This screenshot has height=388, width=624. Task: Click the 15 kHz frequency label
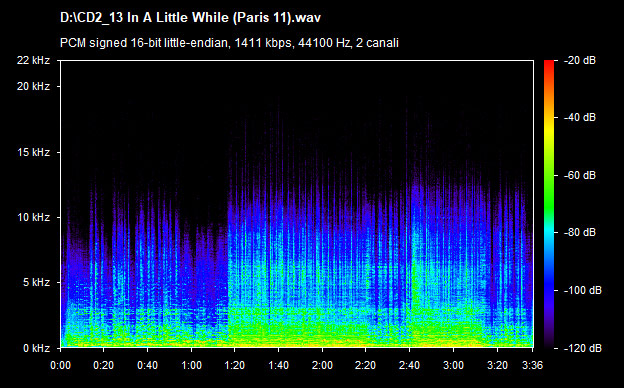point(33,152)
